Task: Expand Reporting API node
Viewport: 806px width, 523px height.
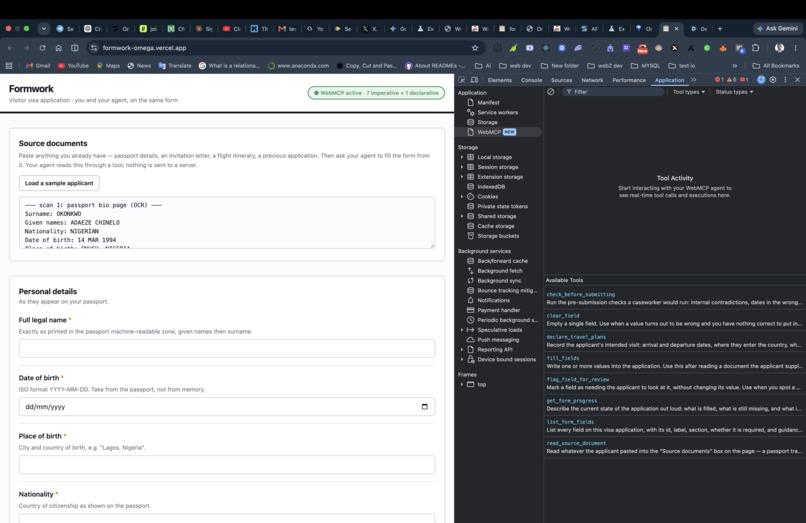Action: pyautogui.click(x=461, y=349)
